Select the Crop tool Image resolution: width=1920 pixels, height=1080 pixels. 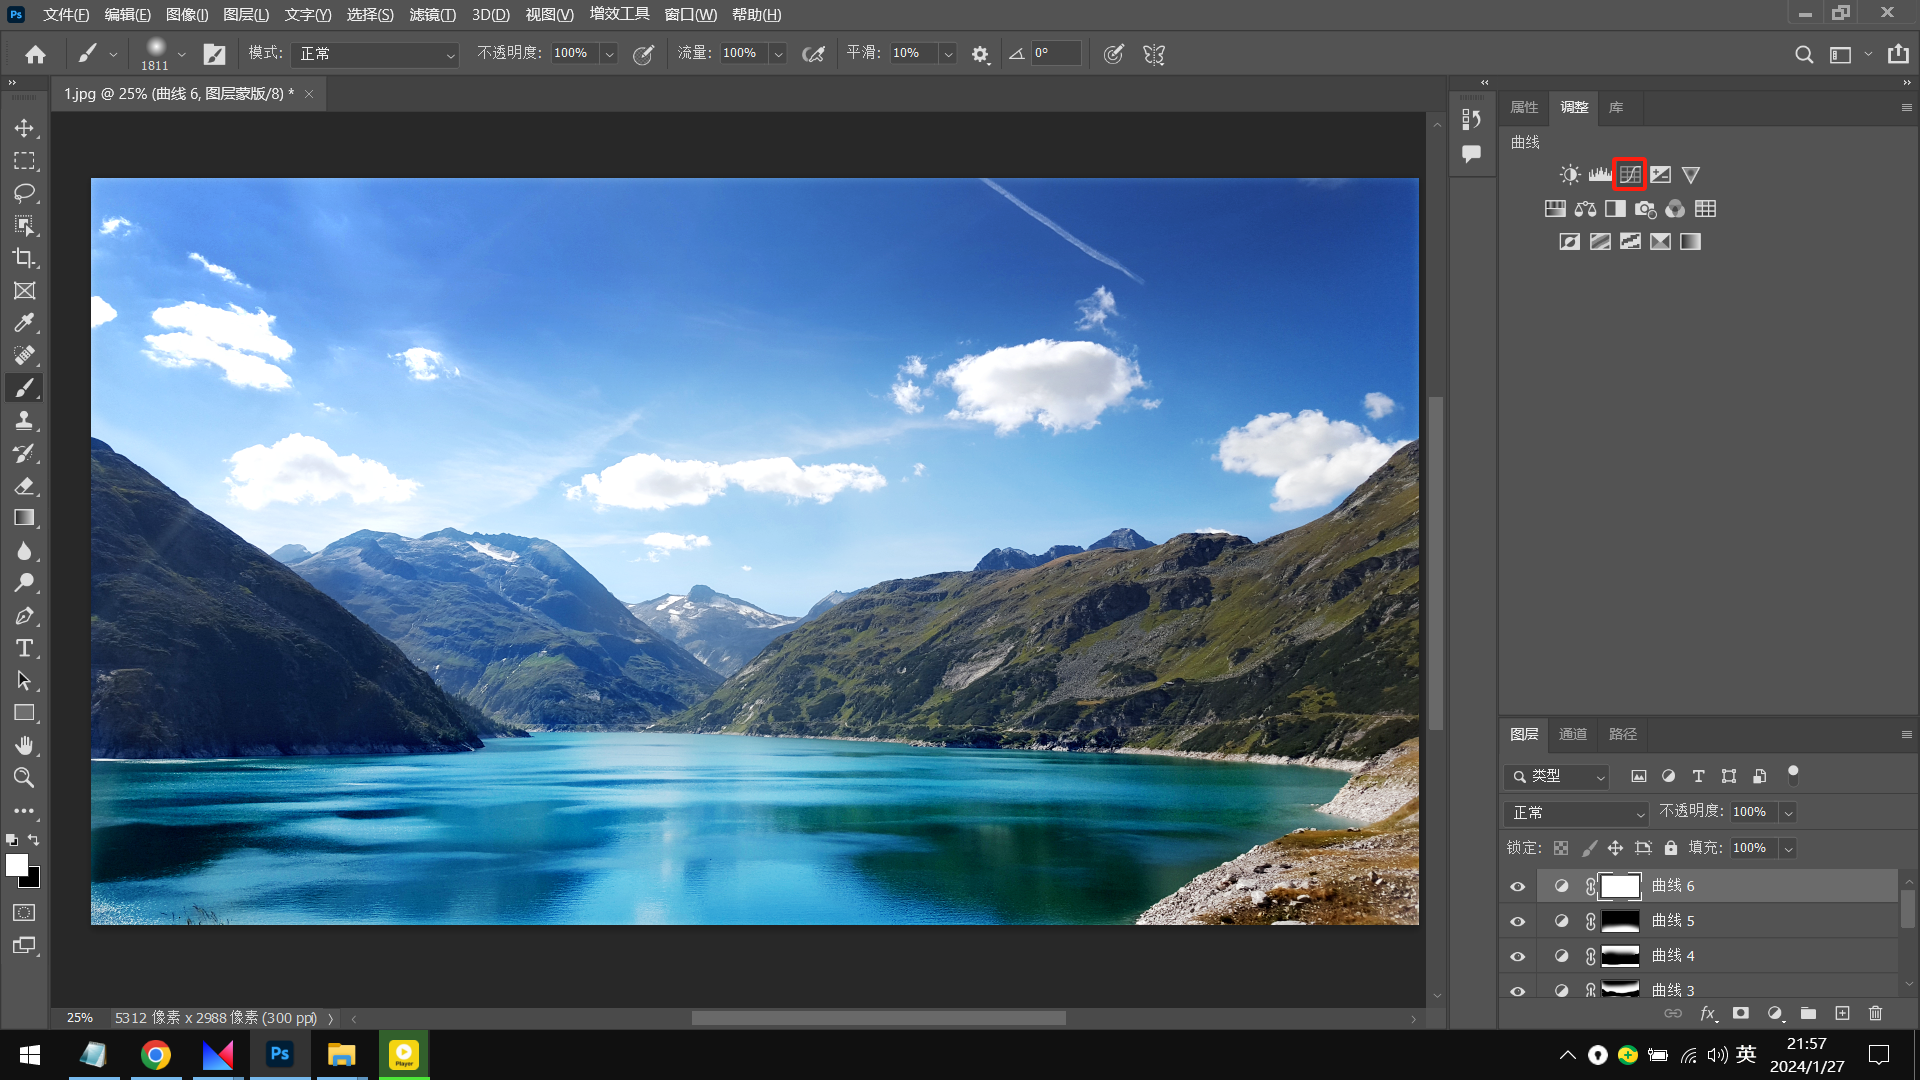(x=24, y=258)
